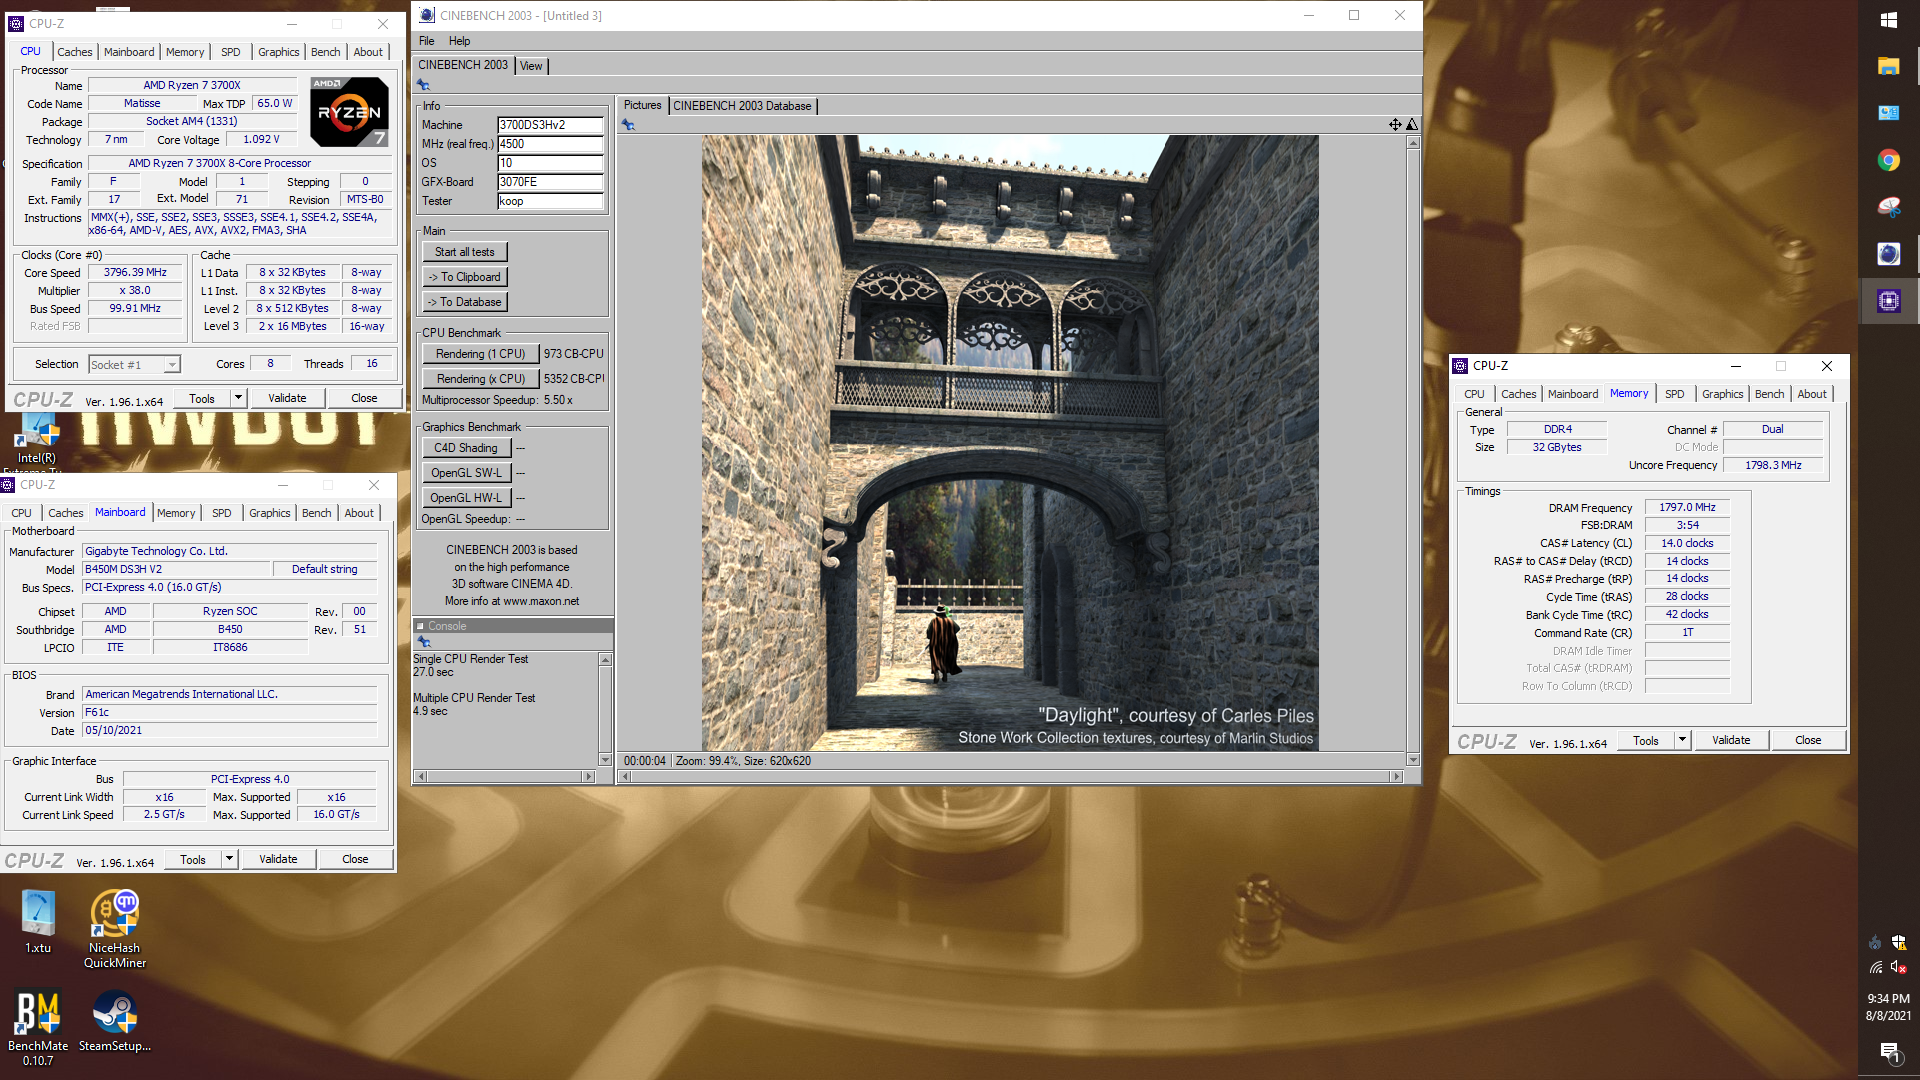
Task: Open NiceHash QuickMiner desktop icon
Action: coord(115,928)
